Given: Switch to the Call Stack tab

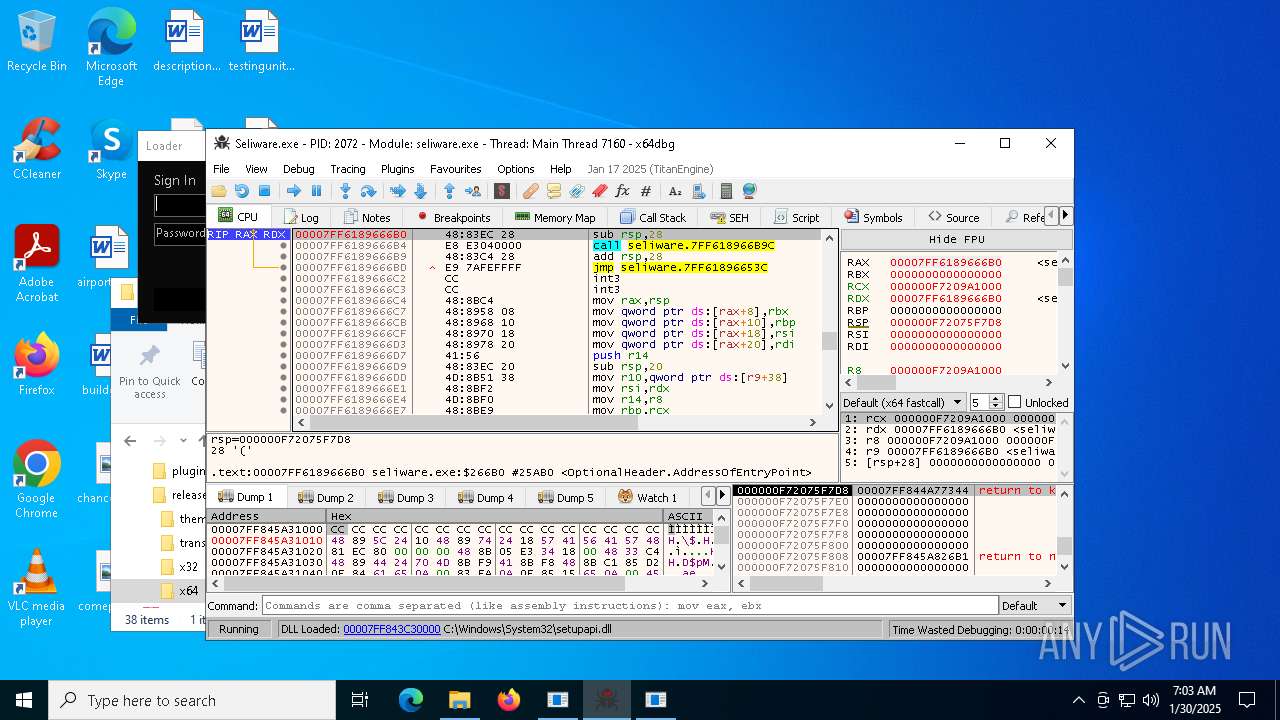Looking at the screenshot, I should [x=653, y=217].
